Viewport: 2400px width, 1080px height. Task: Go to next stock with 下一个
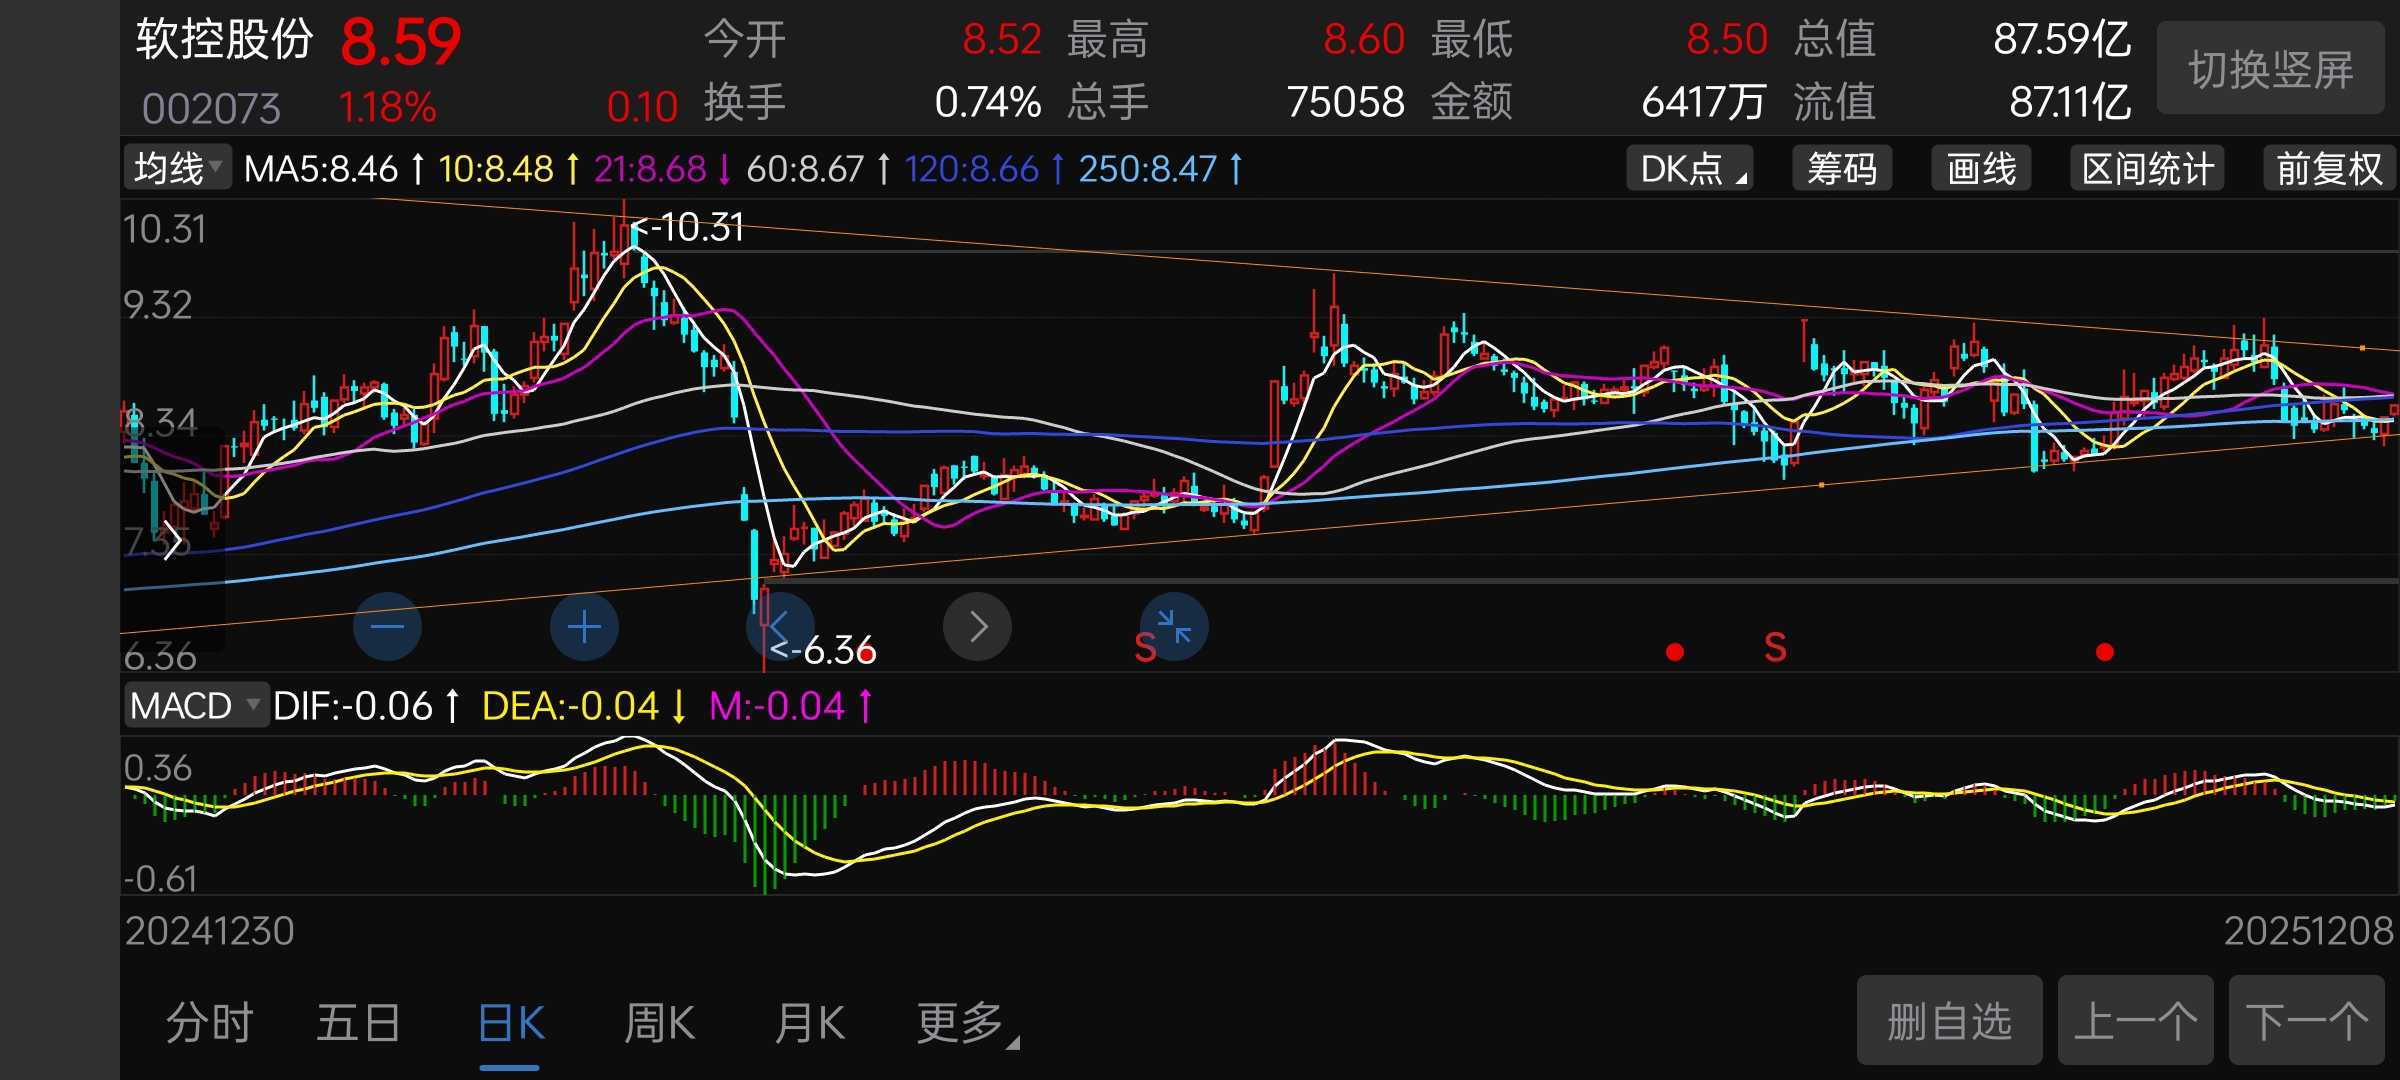[2306, 1021]
